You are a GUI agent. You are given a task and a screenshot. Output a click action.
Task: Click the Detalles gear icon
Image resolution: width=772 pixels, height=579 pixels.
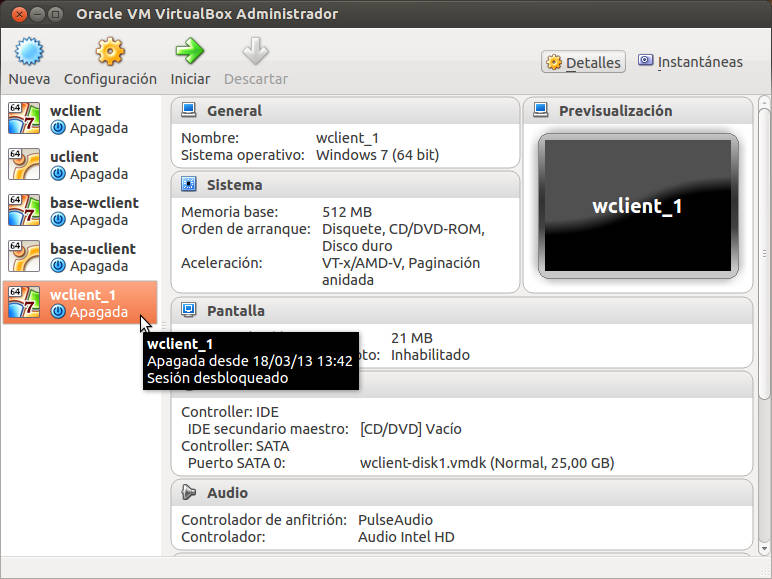pos(554,63)
